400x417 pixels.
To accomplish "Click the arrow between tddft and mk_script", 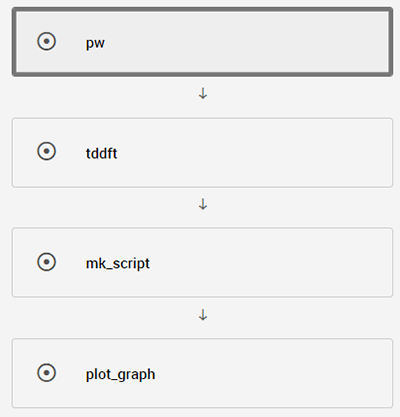I will 203,204.
